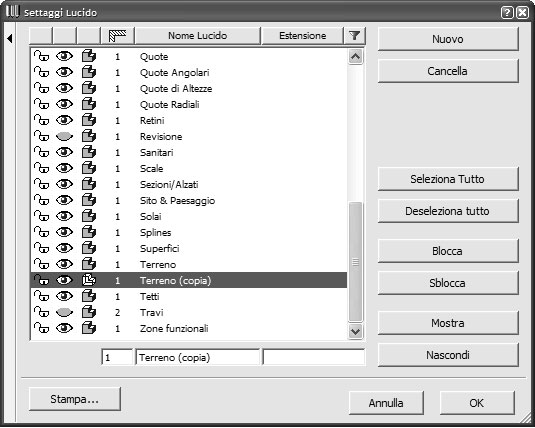Screen dimensions: 535x428
Task: Click the layer list scrollbar thumb
Action: pyautogui.click(x=355, y=262)
